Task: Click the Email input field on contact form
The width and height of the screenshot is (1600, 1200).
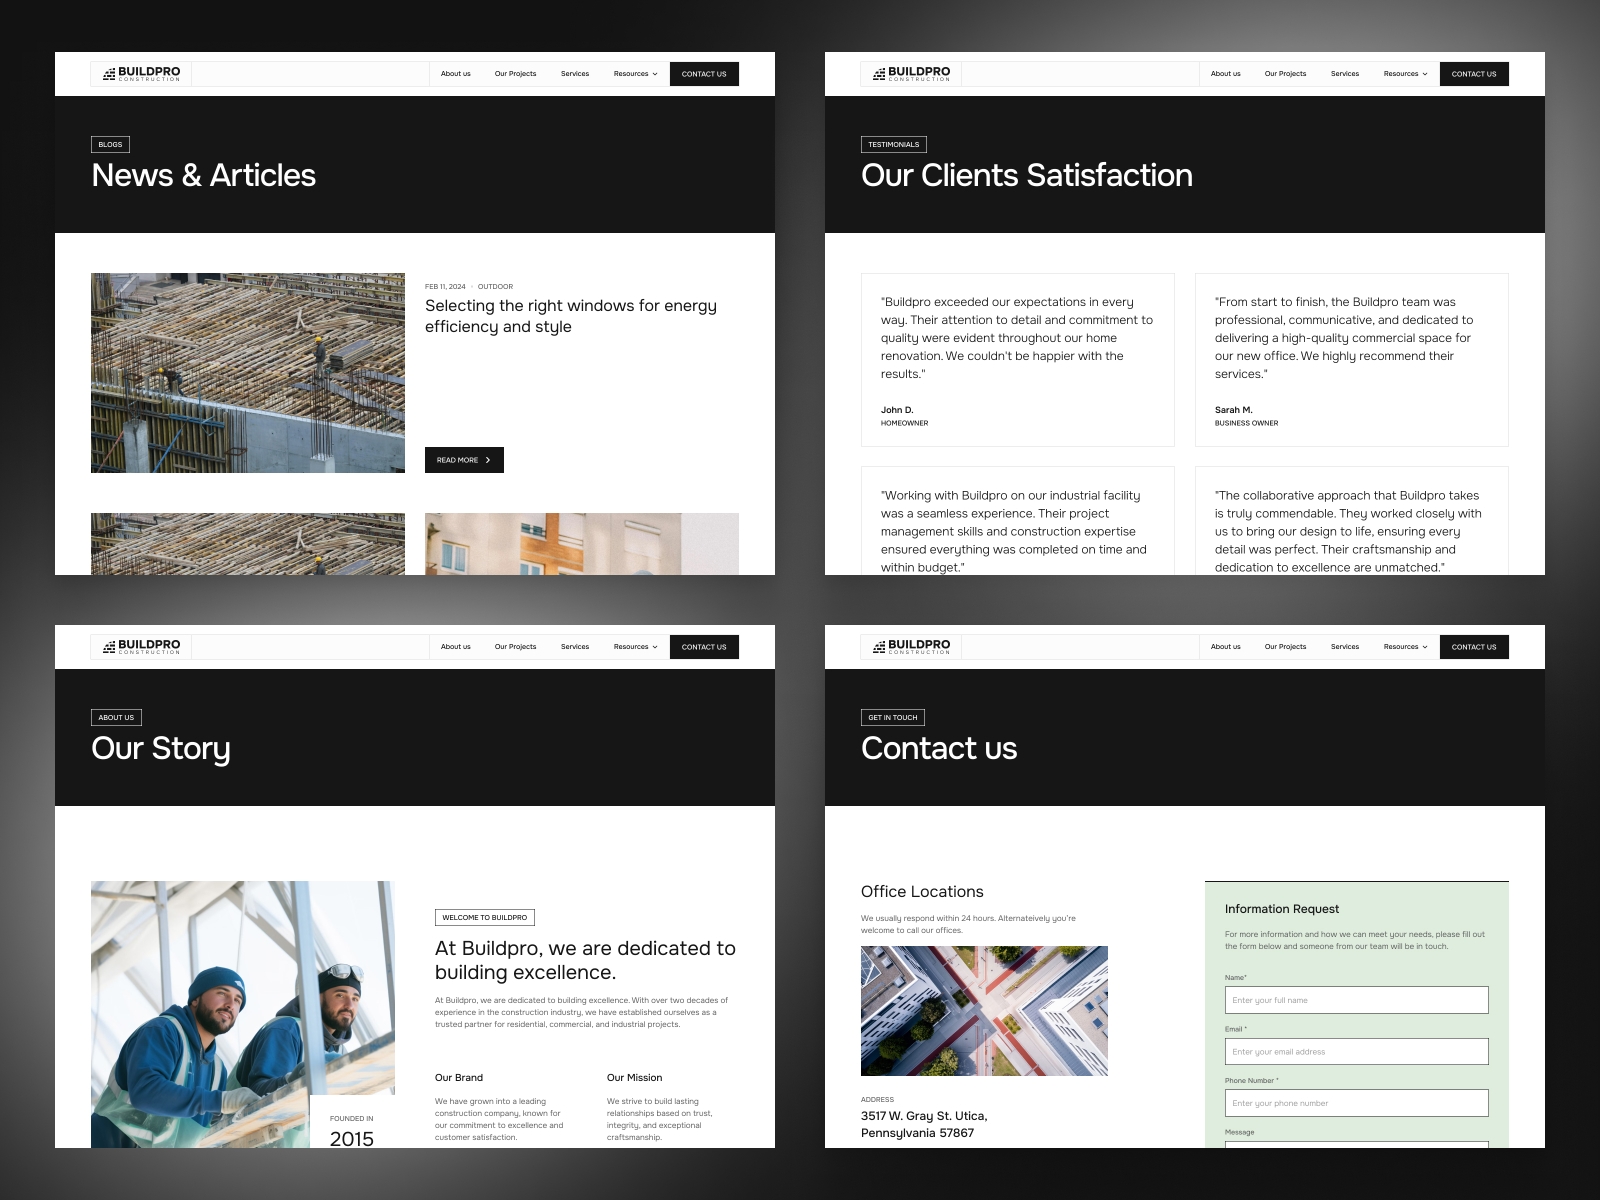Action: tap(1356, 1051)
